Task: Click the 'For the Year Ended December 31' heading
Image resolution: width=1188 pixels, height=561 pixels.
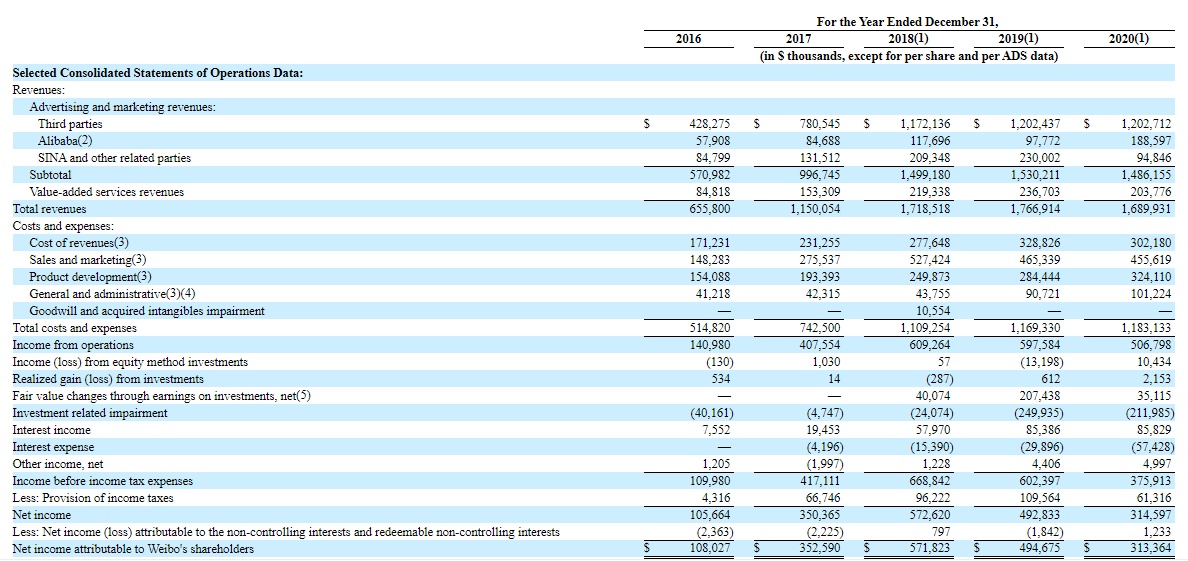Action: (908, 22)
